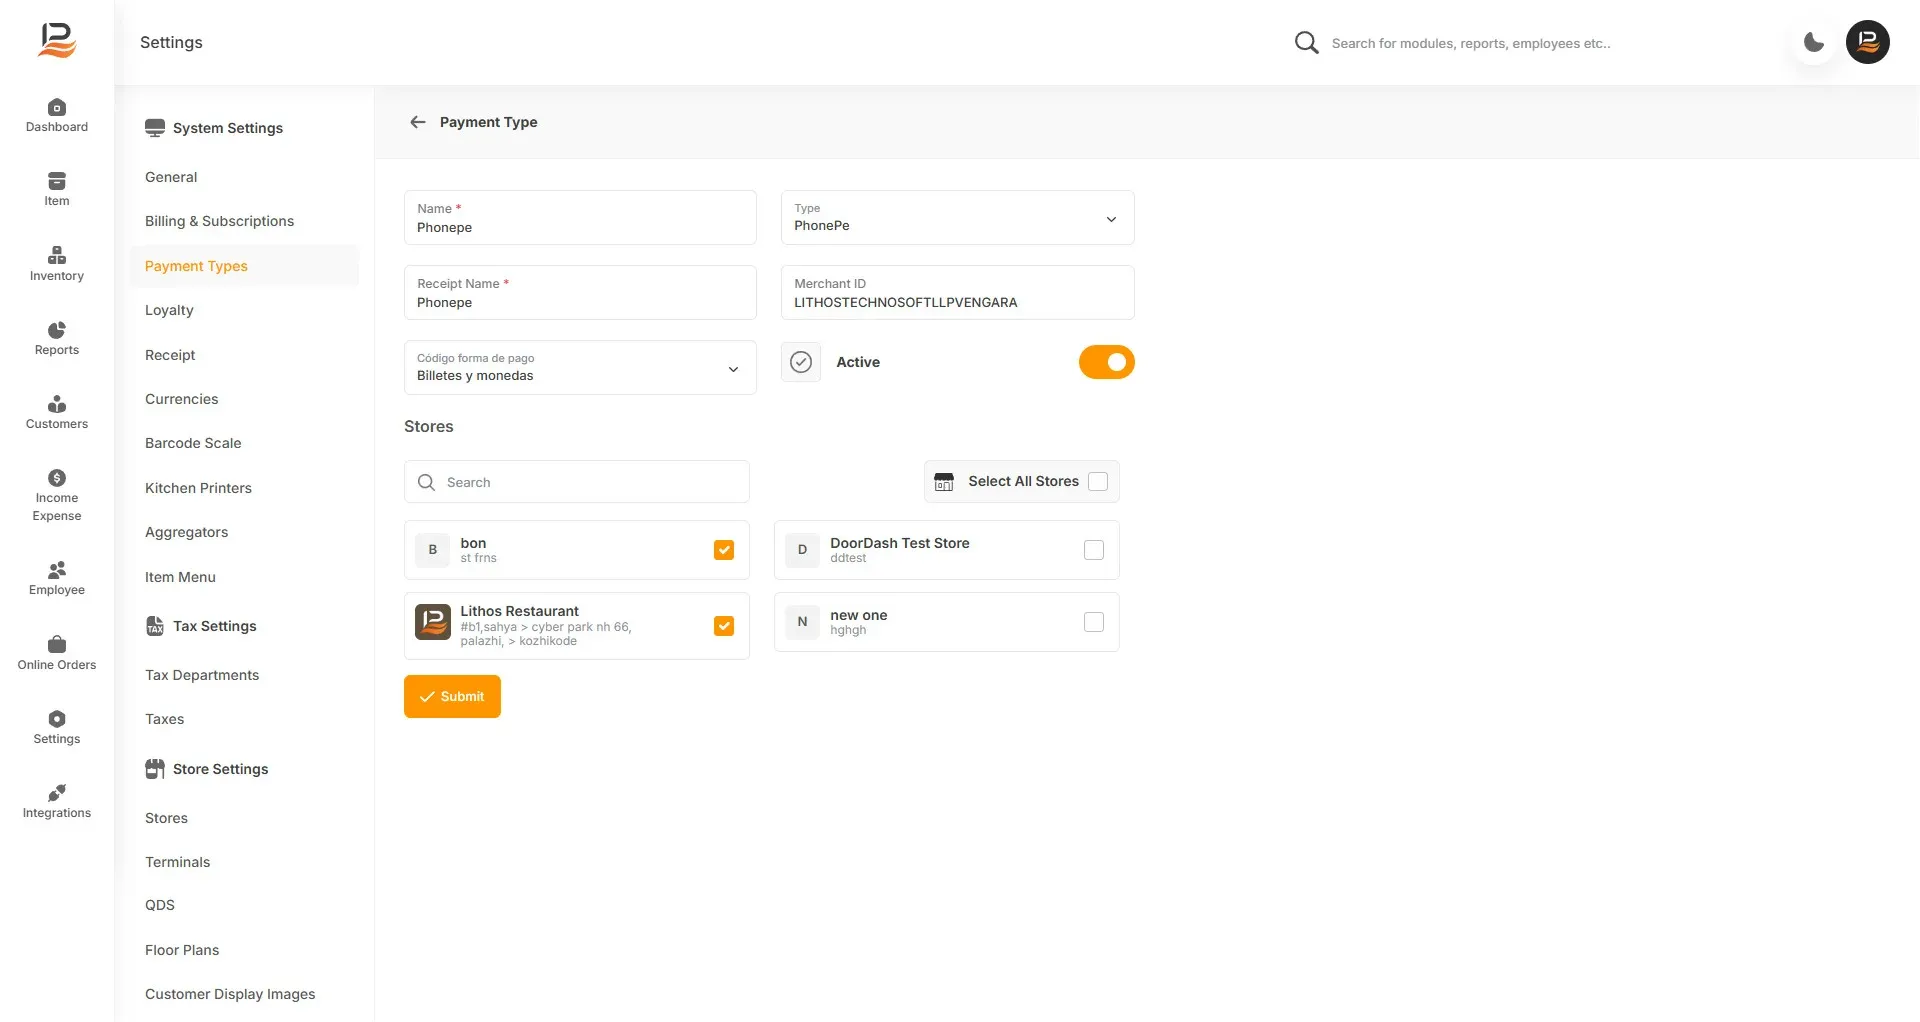Click the Name field containing Phonepe
Screen dimensions: 1920x1022
pos(580,218)
